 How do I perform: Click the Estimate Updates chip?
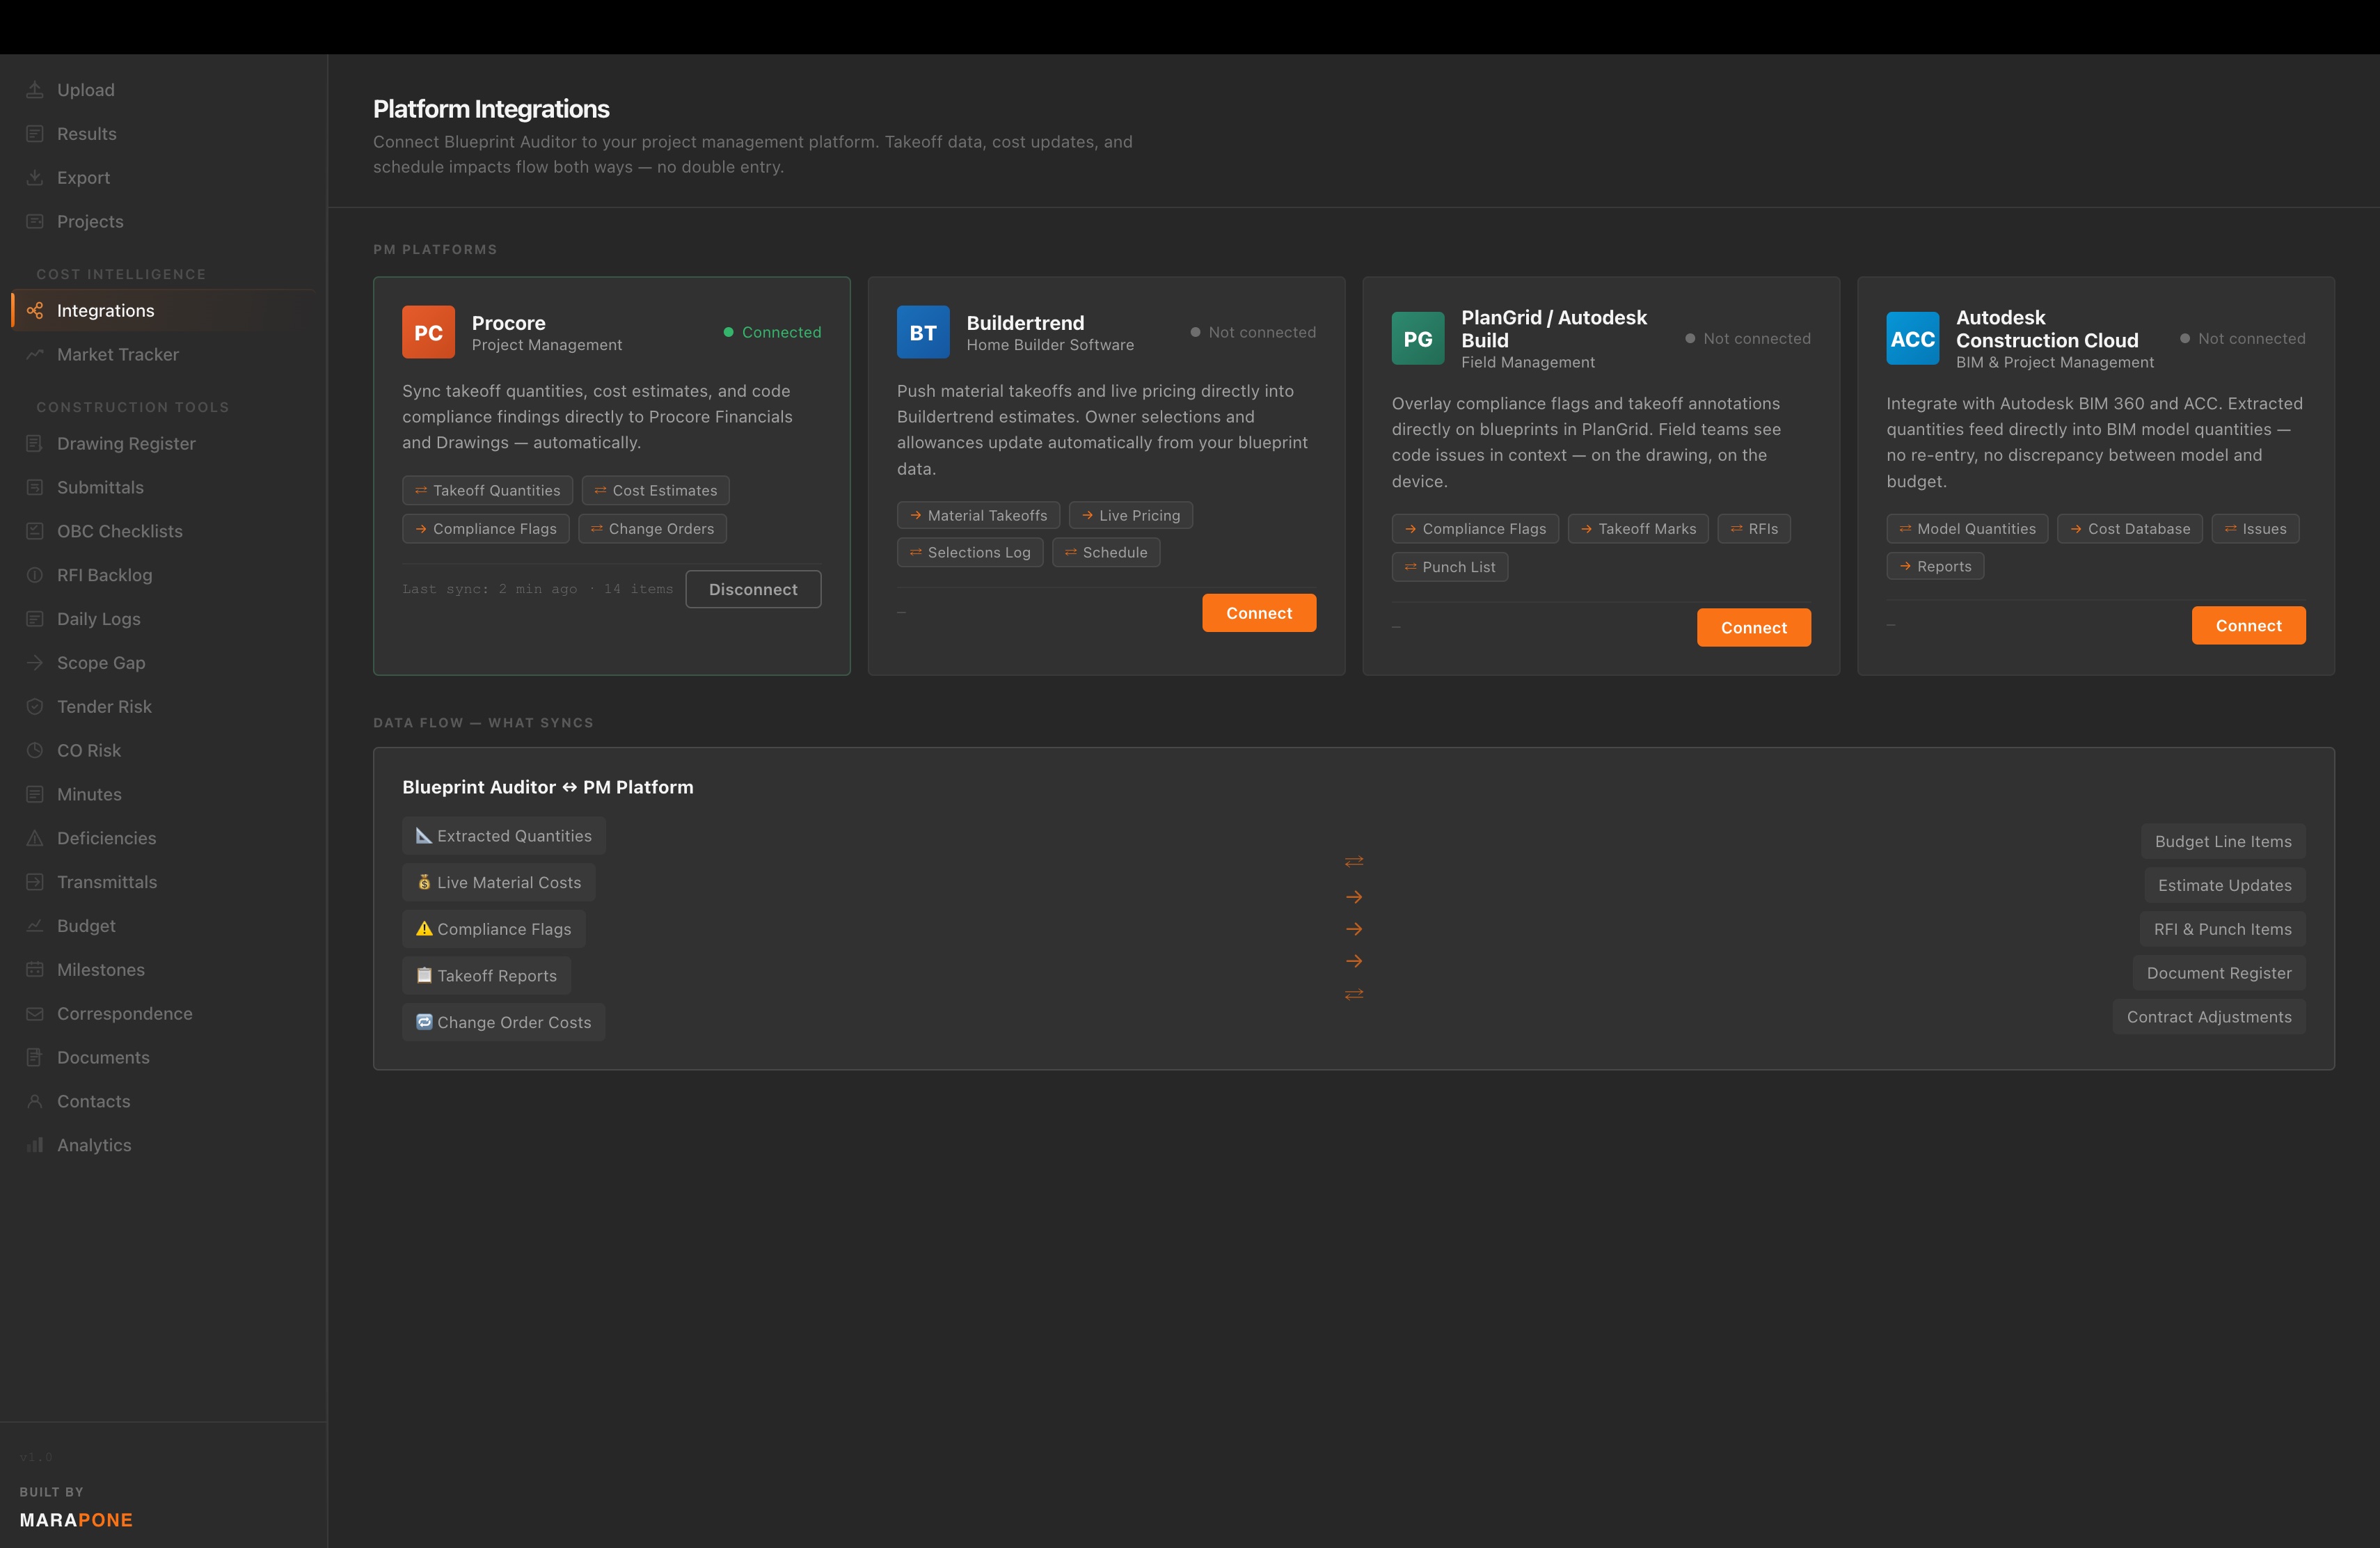tap(2224, 886)
